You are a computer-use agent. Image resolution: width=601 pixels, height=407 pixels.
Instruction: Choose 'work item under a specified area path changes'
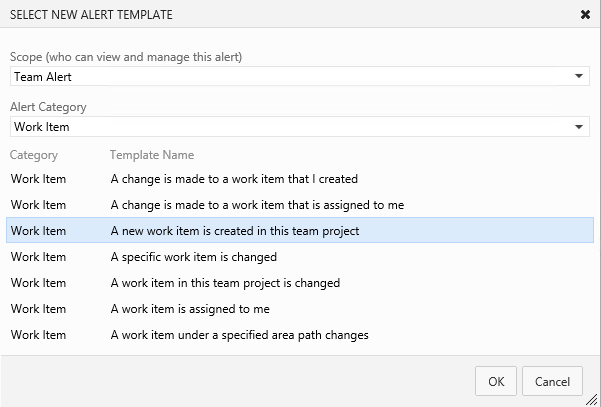[x=239, y=335]
